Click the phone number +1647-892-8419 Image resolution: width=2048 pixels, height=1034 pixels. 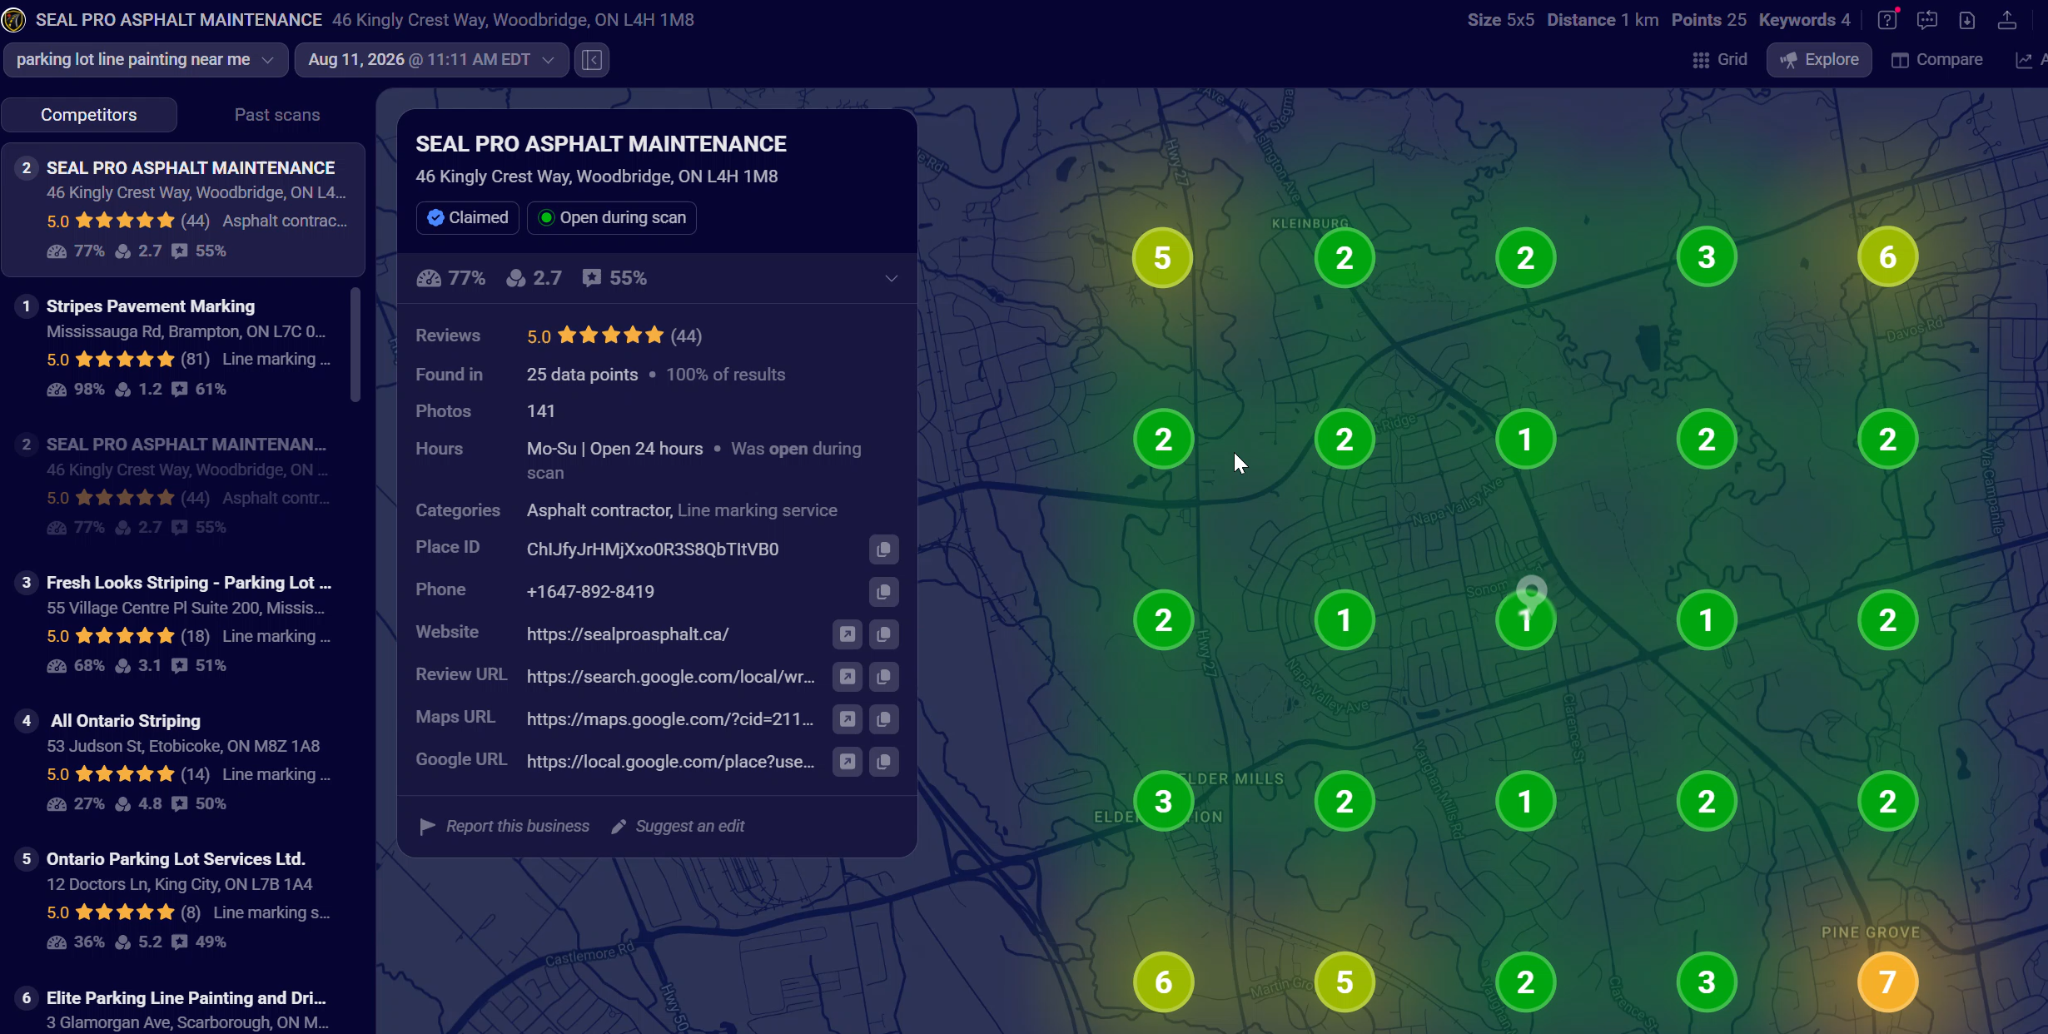[x=591, y=592]
